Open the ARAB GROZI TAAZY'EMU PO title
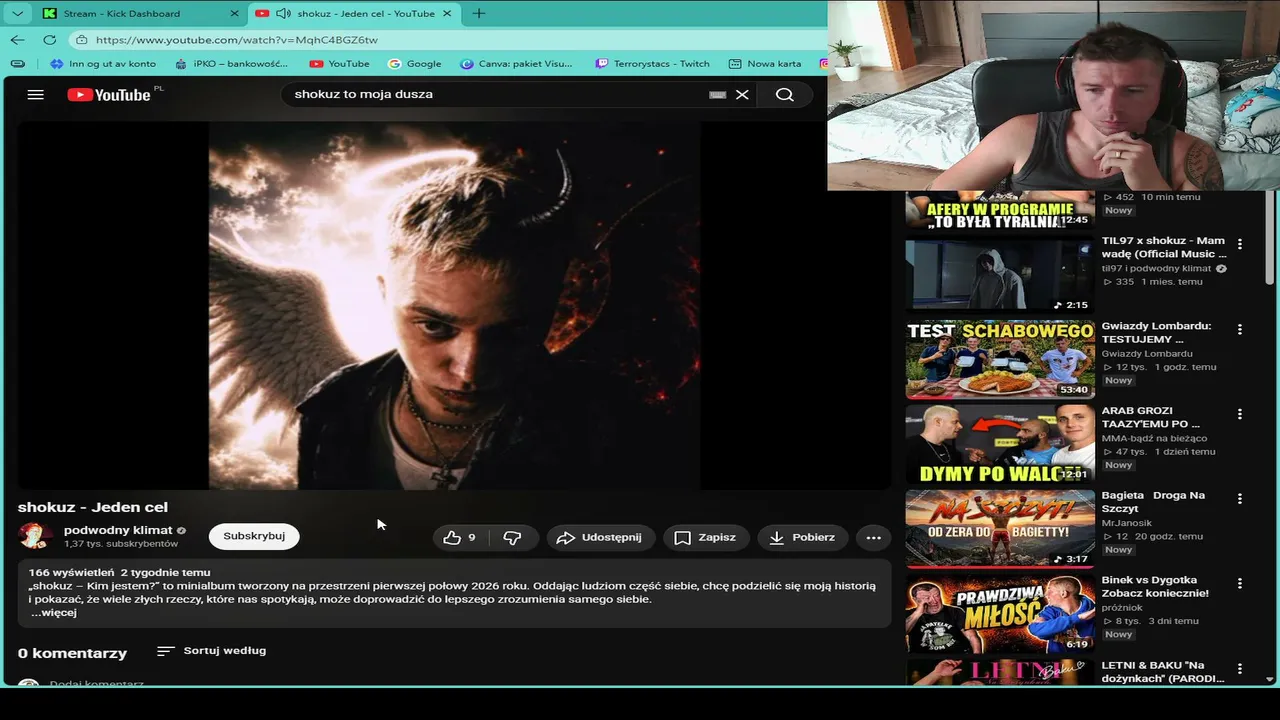The image size is (1280, 720). pyautogui.click(x=1151, y=417)
